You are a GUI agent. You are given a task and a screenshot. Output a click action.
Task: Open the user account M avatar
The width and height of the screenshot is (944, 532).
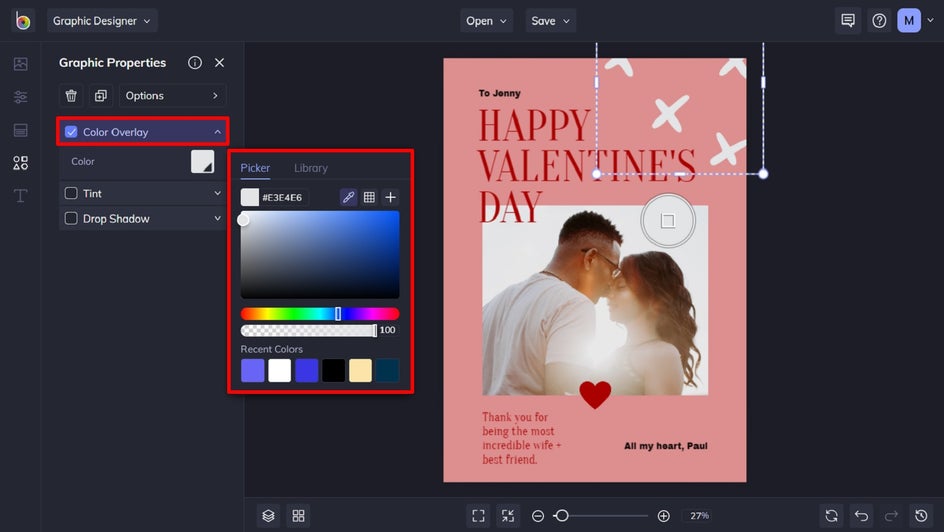coord(909,21)
